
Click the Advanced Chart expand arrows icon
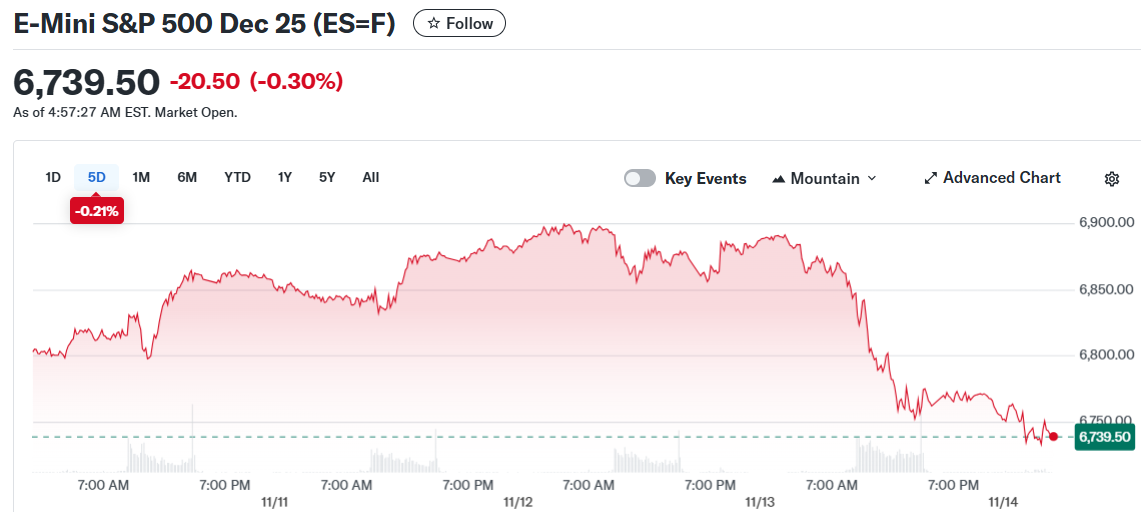point(931,178)
